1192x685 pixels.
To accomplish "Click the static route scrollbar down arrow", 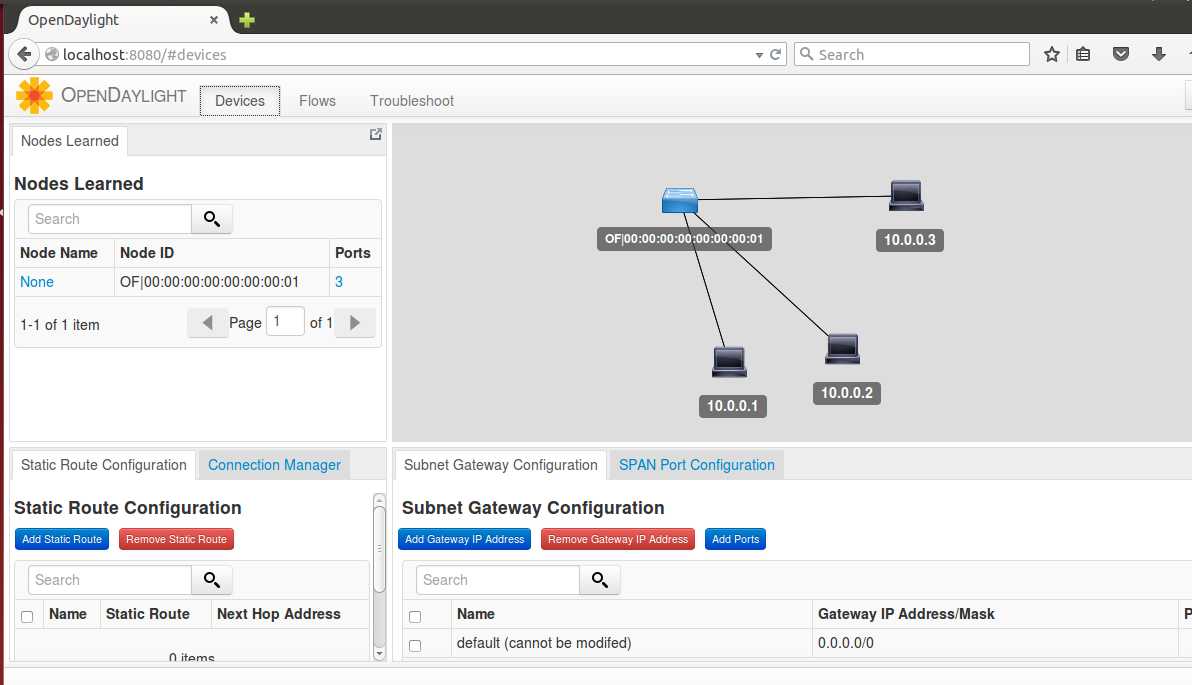I will [379, 653].
